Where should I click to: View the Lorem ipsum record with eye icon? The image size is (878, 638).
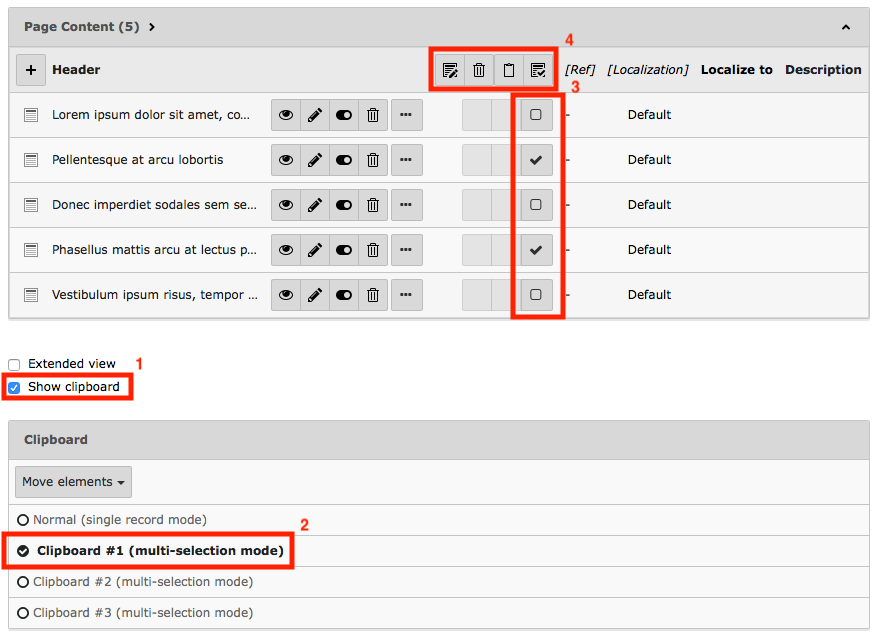pos(286,115)
